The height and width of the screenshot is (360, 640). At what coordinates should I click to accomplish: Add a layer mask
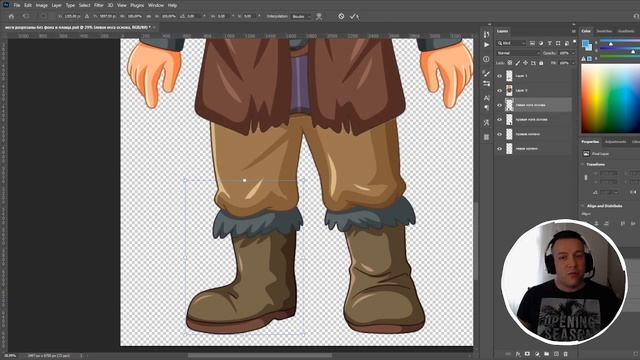[527, 354]
